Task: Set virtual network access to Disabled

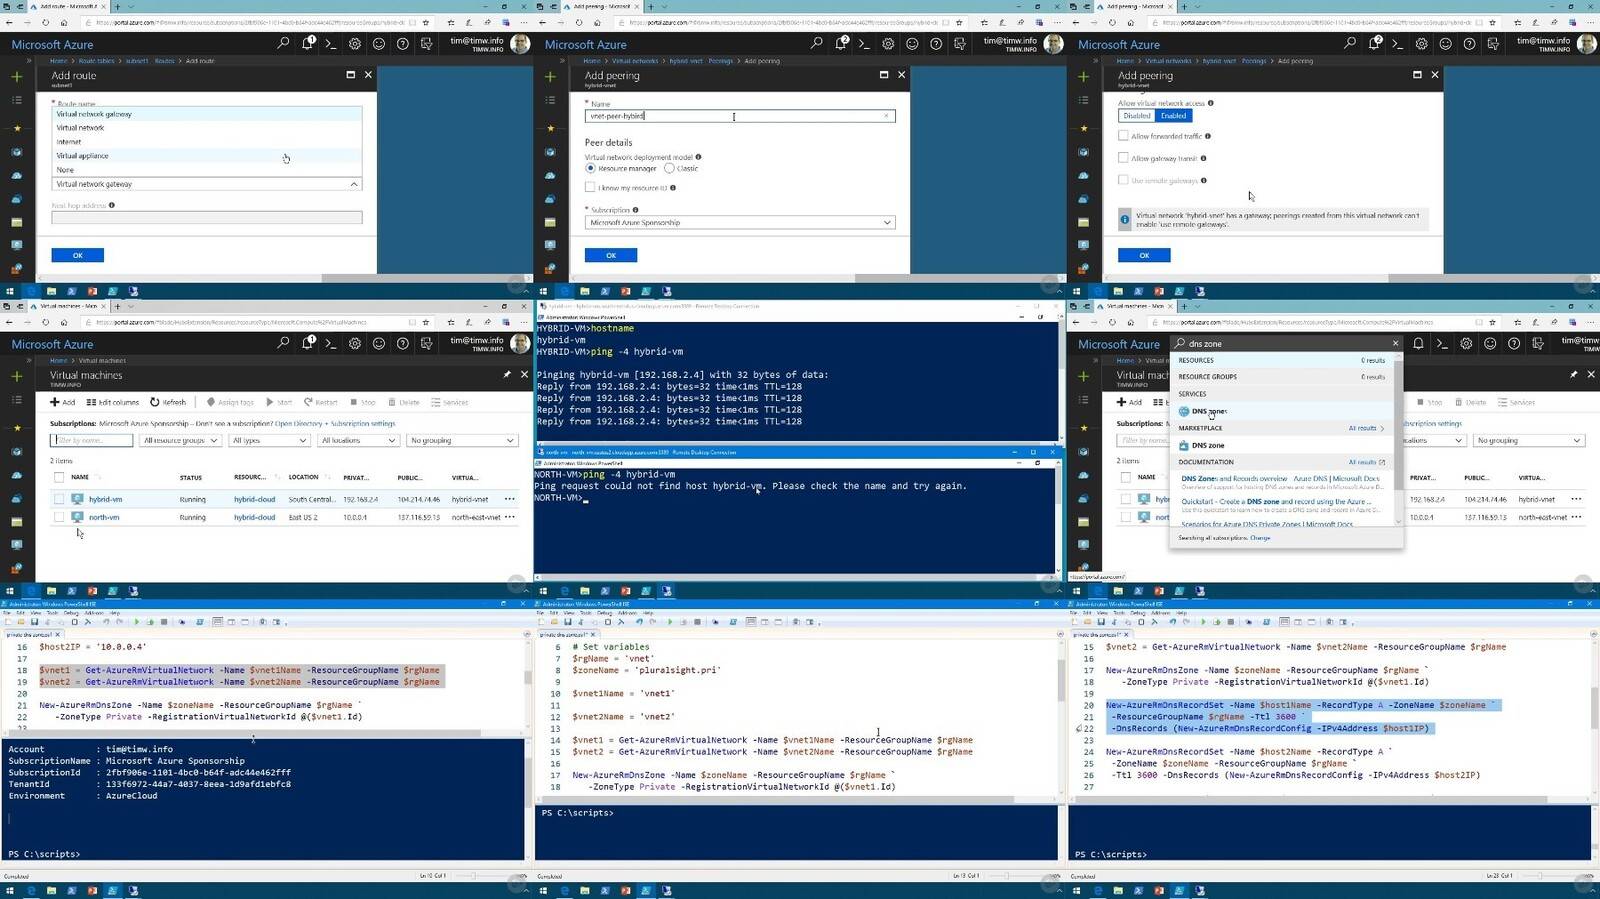Action: point(1136,116)
